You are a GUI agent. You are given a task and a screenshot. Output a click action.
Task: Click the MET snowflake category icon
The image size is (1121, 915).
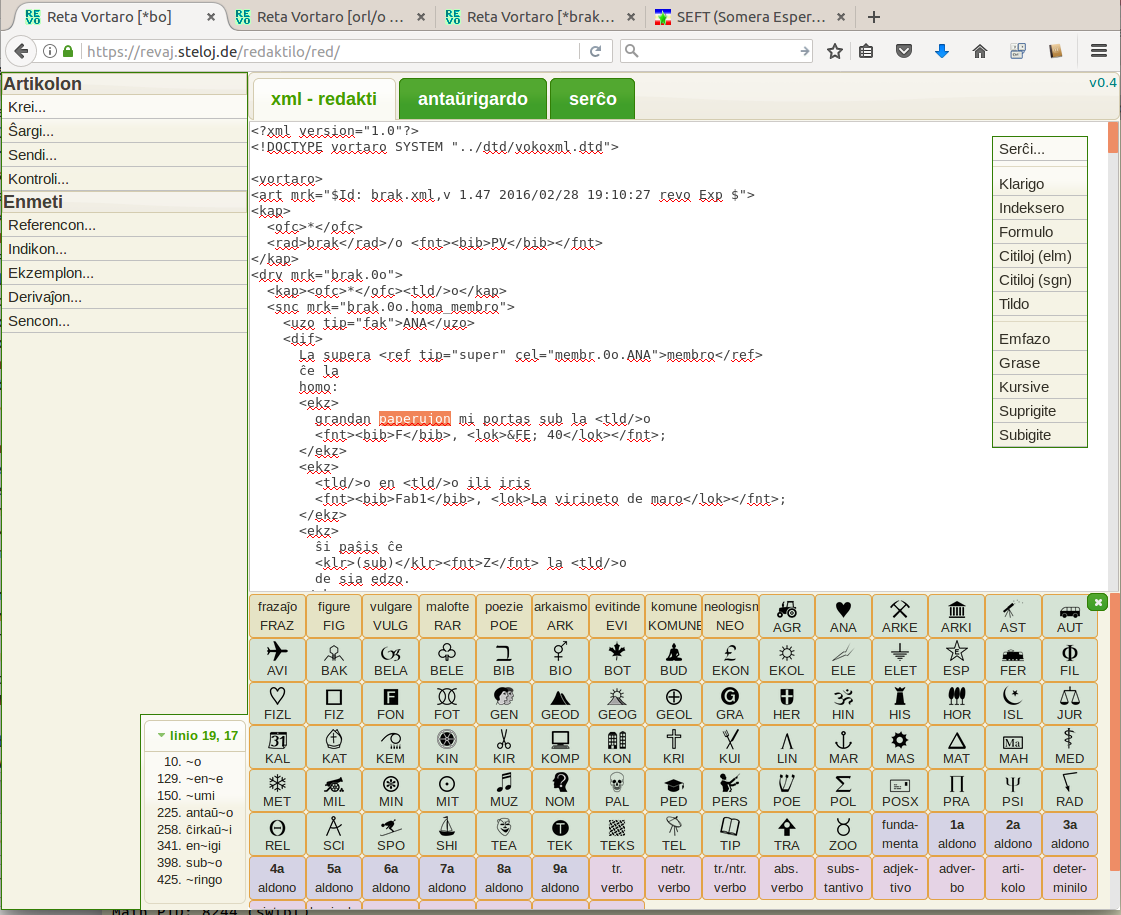point(277,789)
